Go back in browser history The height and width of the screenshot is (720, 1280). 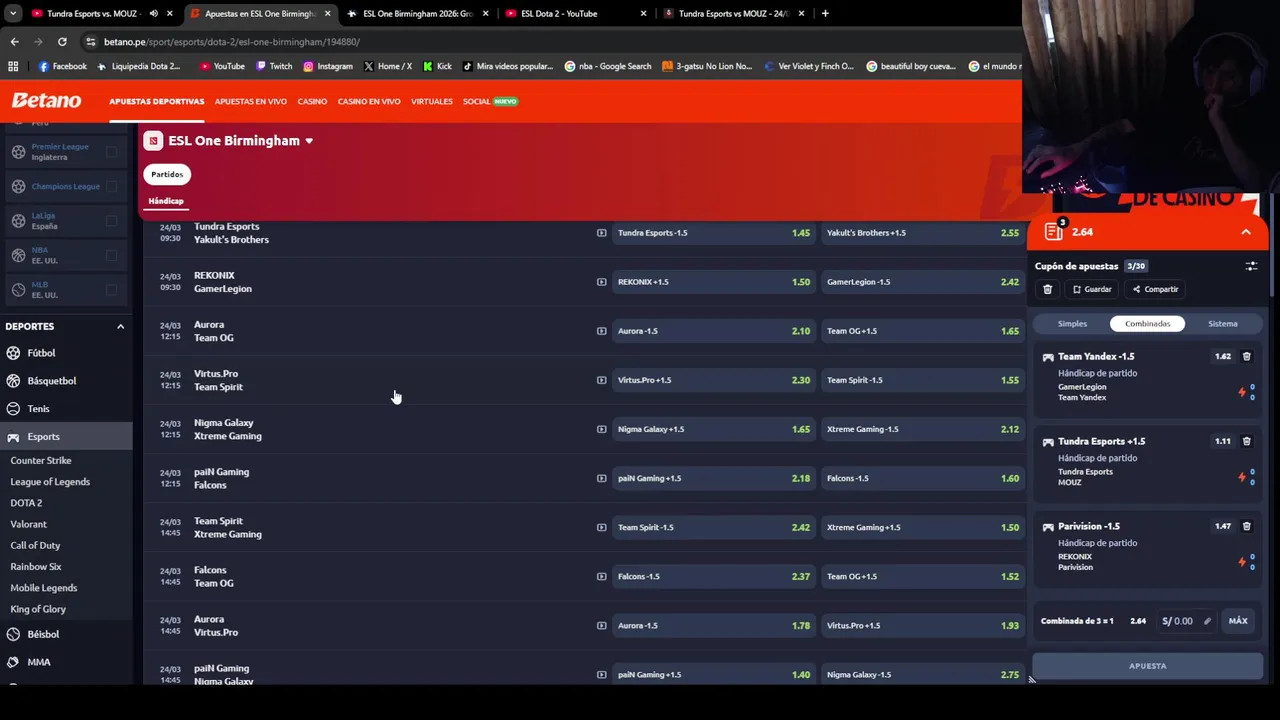tap(14, 42)
